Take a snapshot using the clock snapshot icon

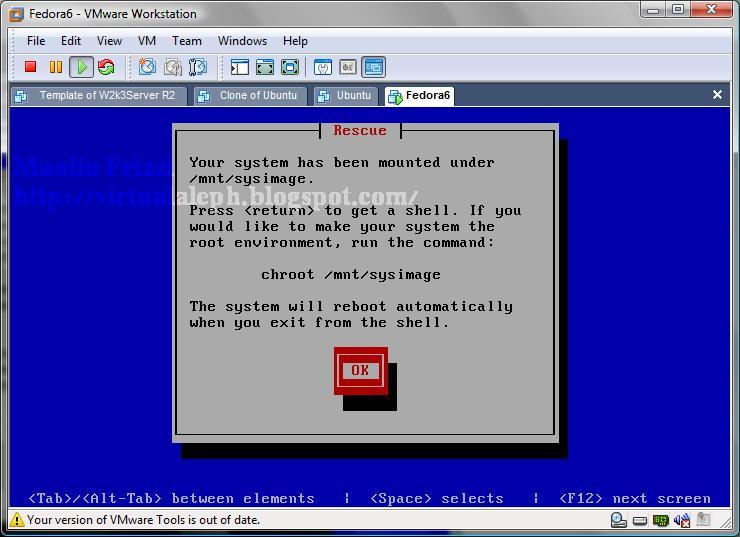click(x=147, y=67)
